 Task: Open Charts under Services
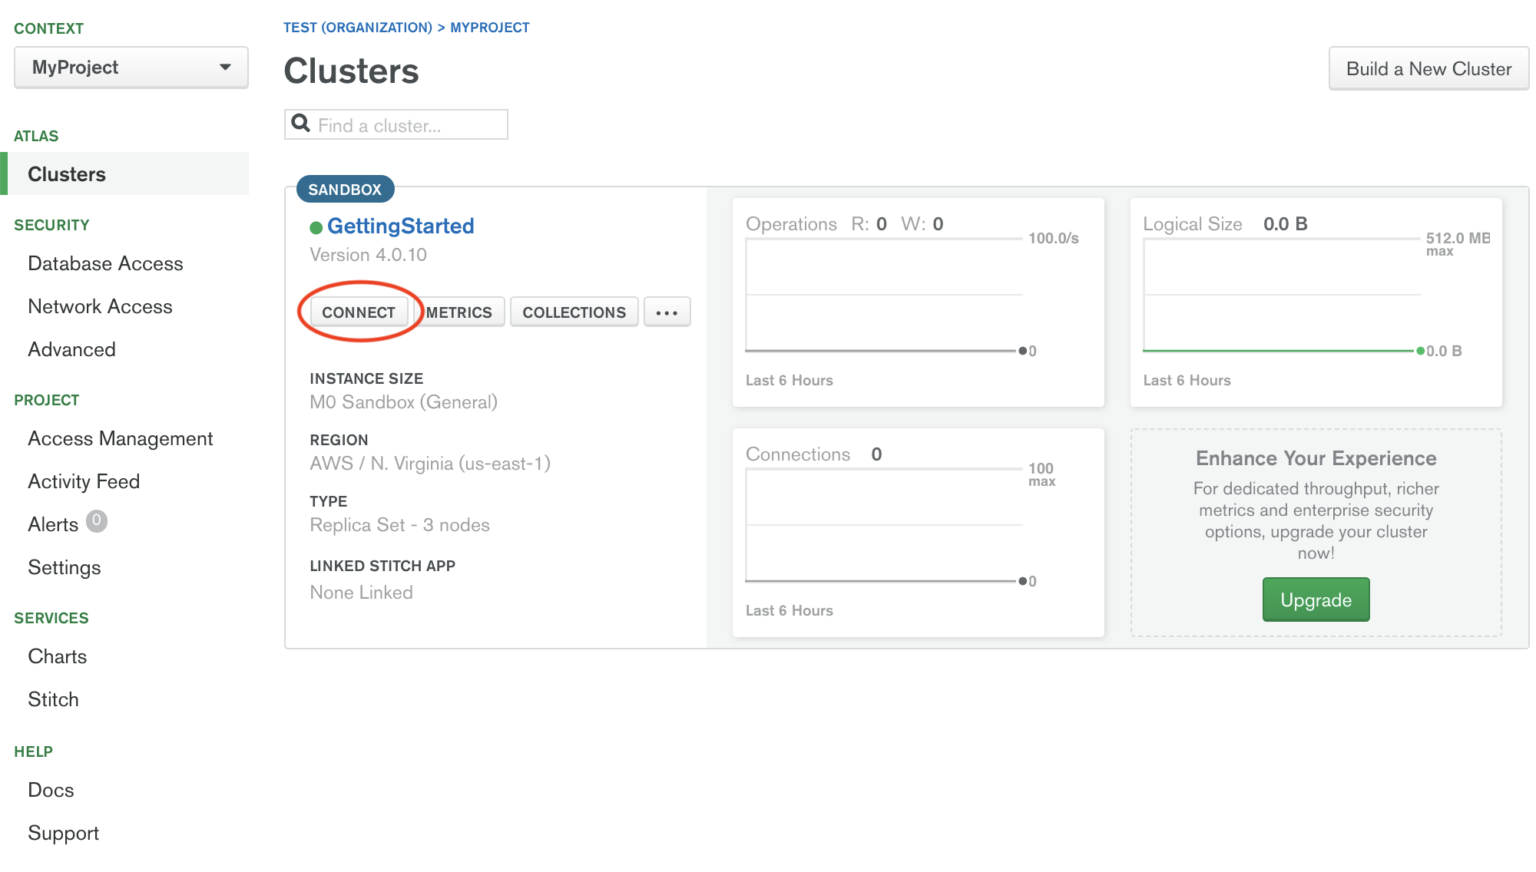(x=57, y=656)
